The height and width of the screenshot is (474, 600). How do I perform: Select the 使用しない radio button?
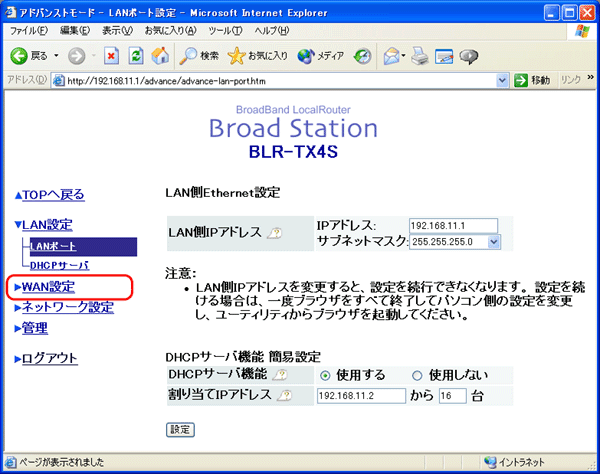pos(417,376)
